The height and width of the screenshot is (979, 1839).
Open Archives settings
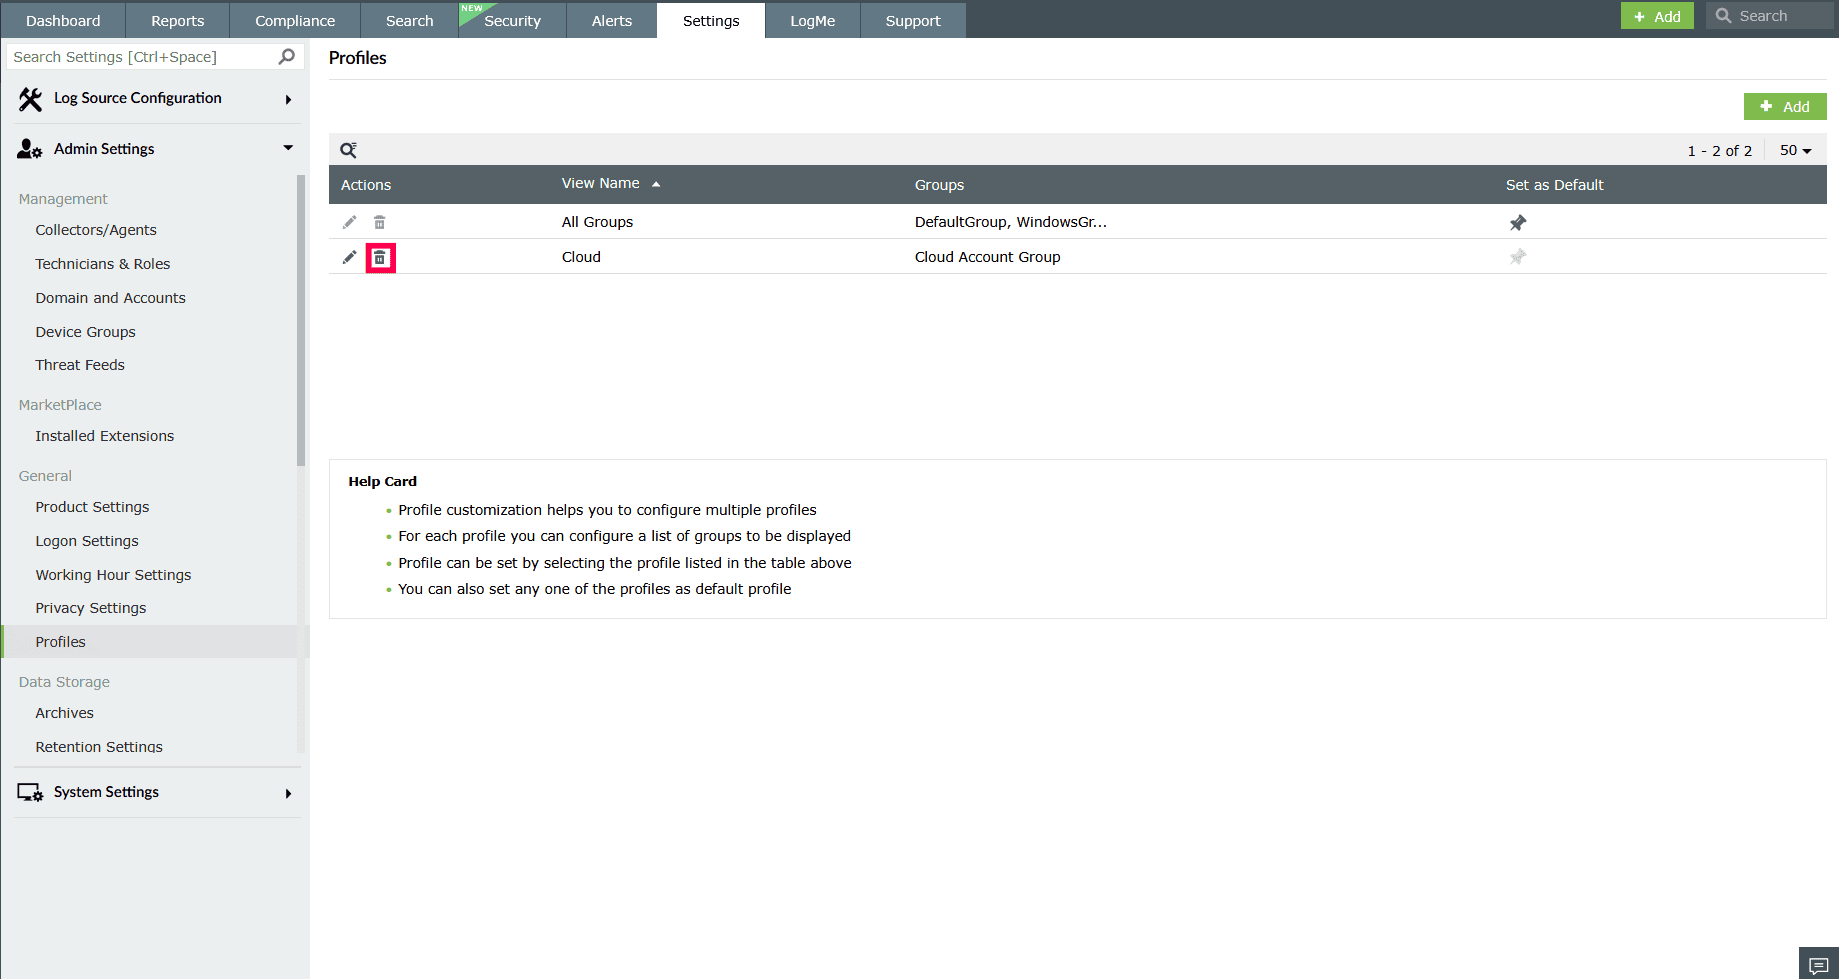[65, 713]
